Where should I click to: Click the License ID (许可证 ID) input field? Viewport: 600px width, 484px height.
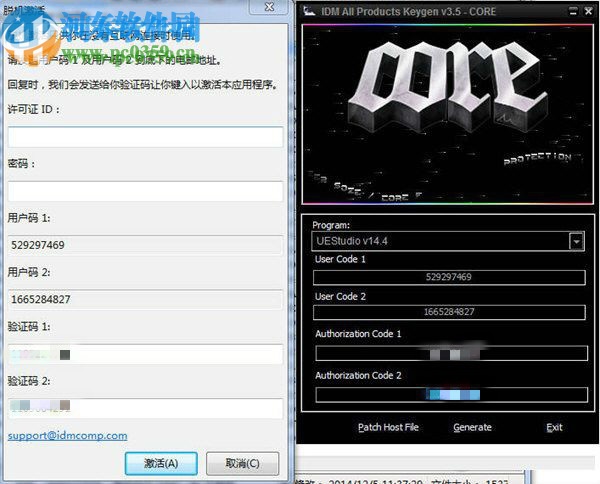[x=145, y=137]
